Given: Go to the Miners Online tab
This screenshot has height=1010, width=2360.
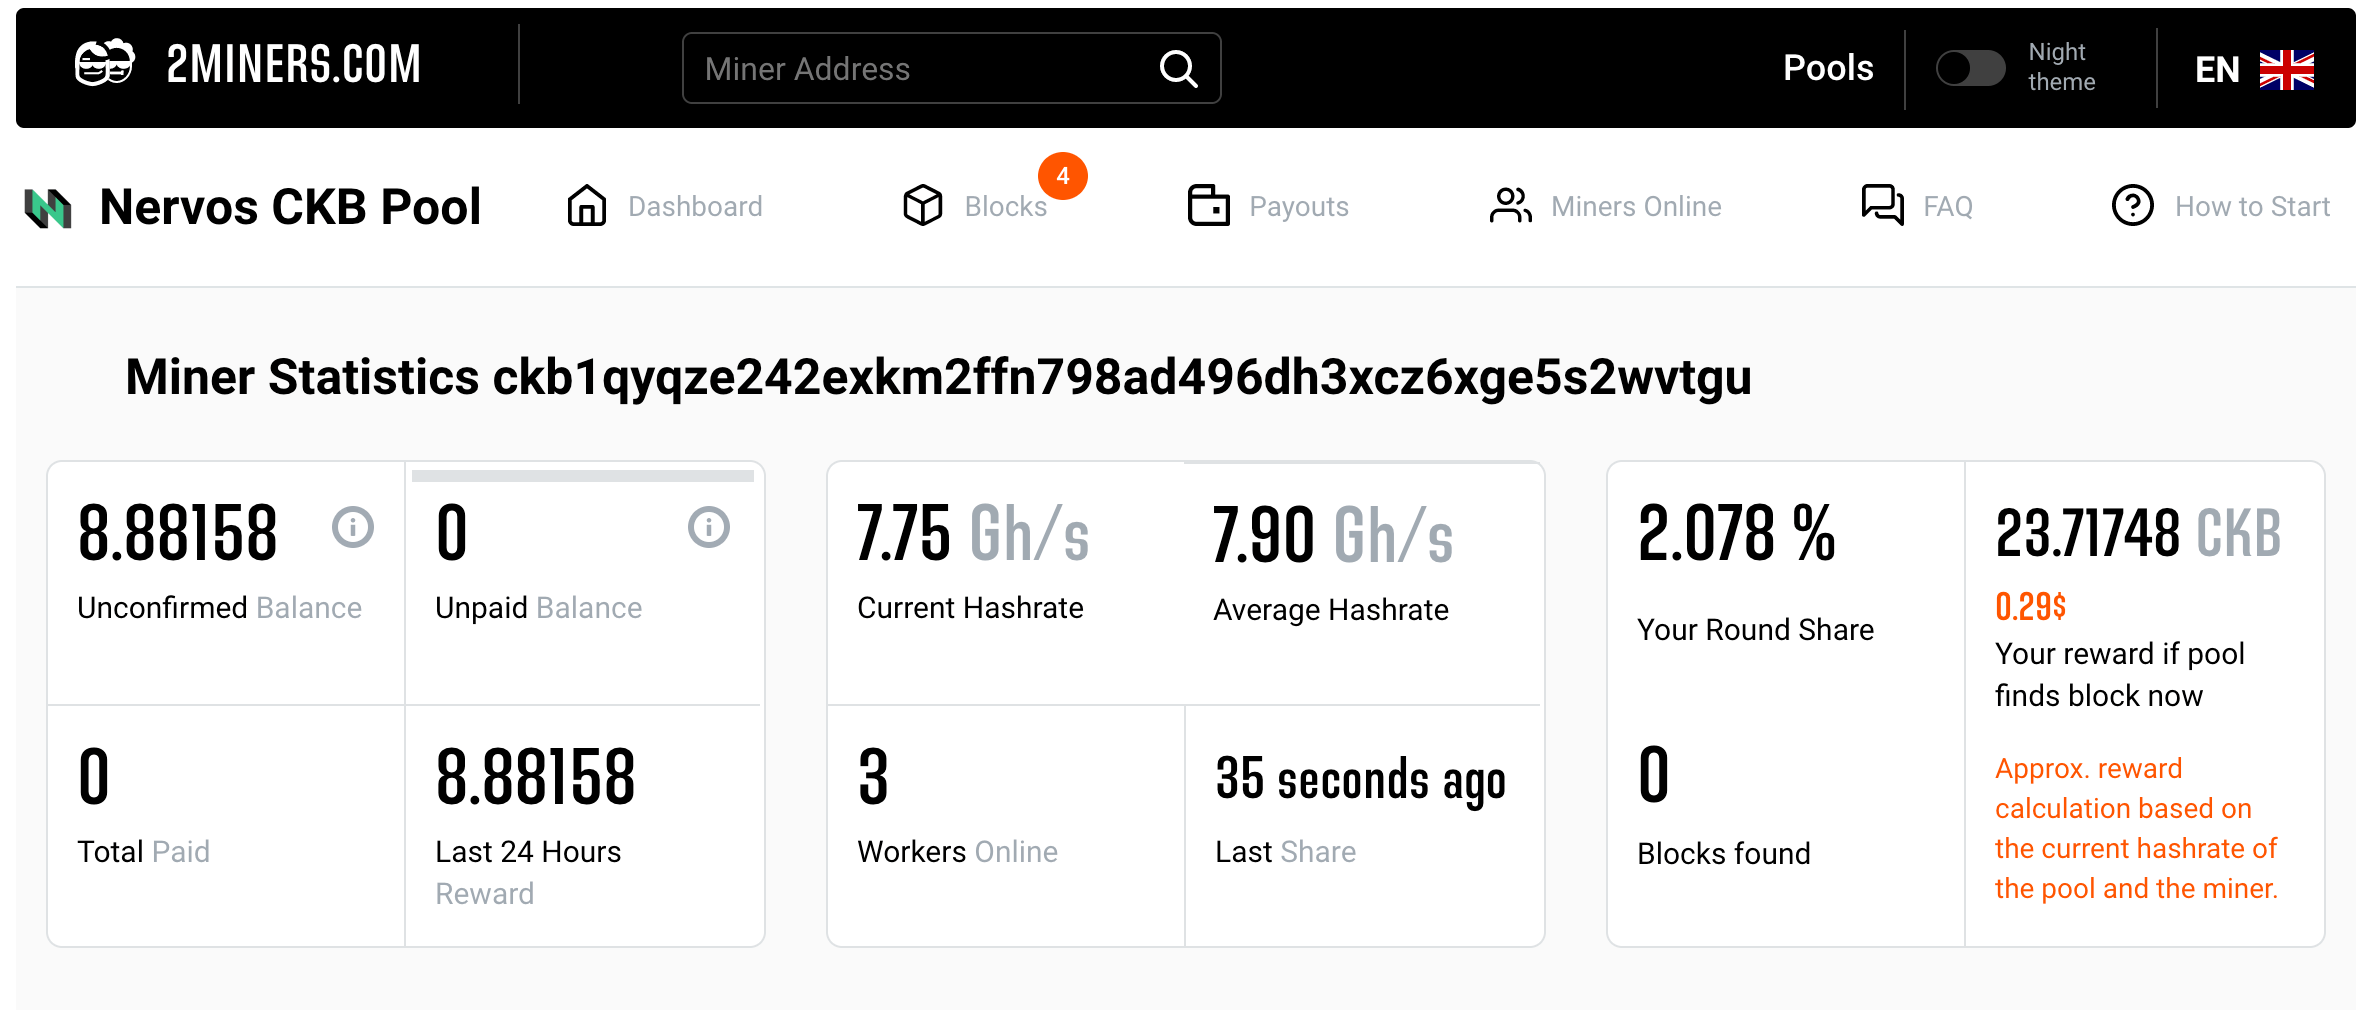Looking at the screenshot, I should pos(1636,207).
